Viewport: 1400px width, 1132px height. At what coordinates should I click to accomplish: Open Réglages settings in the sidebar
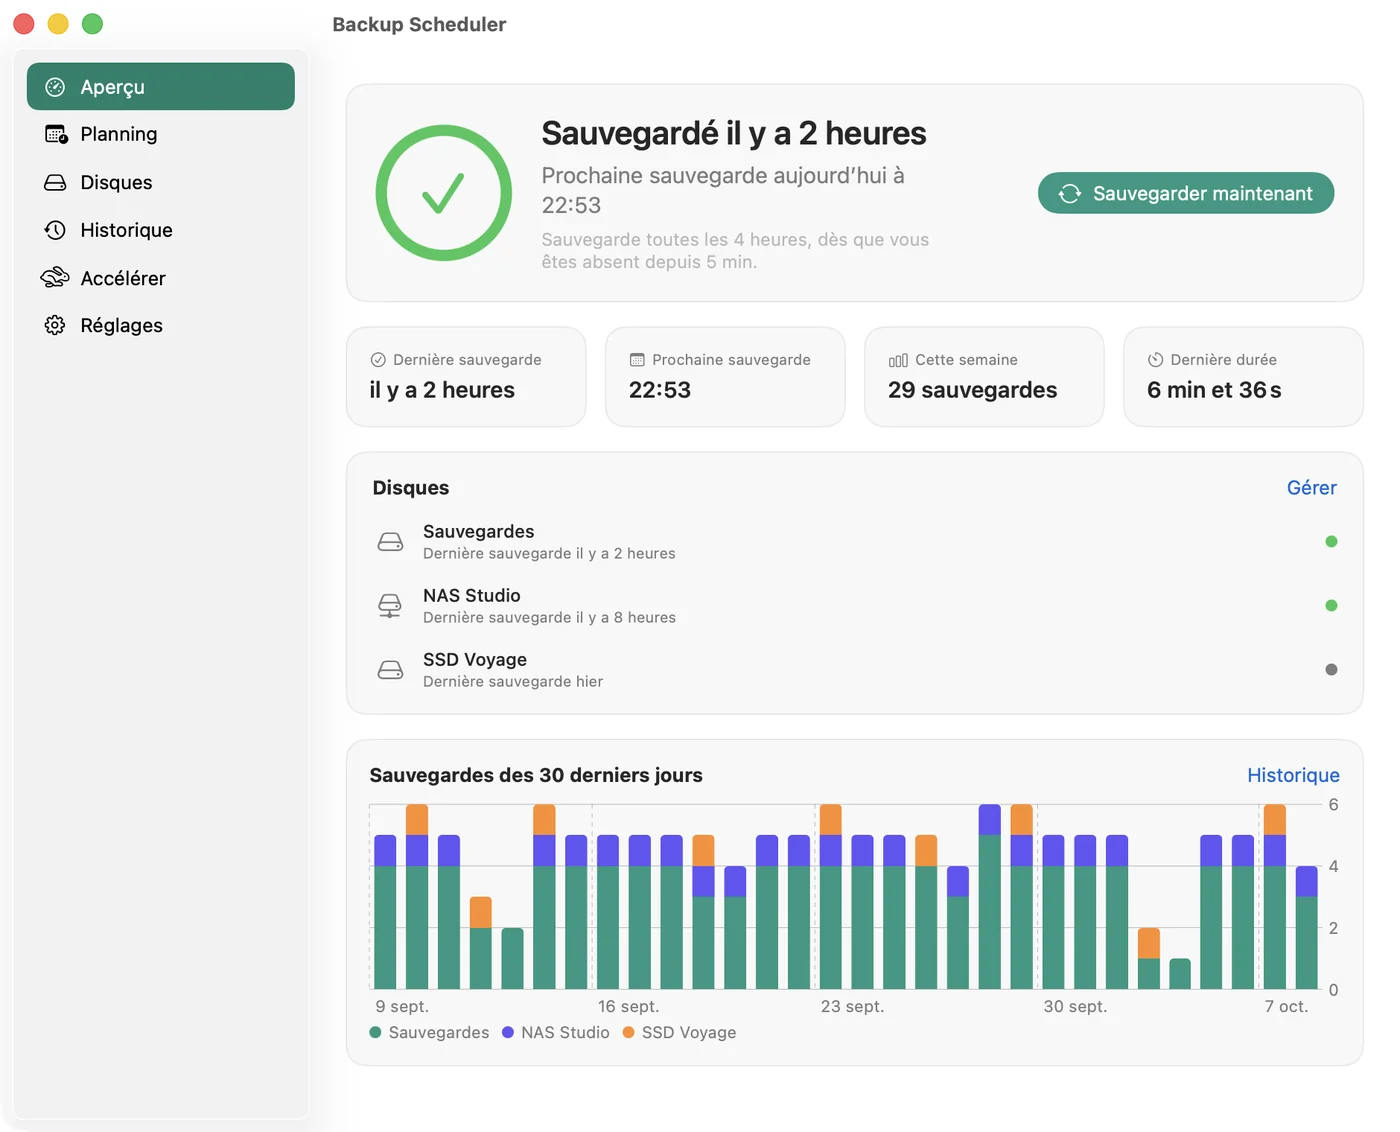pyautogui.click(x=161, y=325)
